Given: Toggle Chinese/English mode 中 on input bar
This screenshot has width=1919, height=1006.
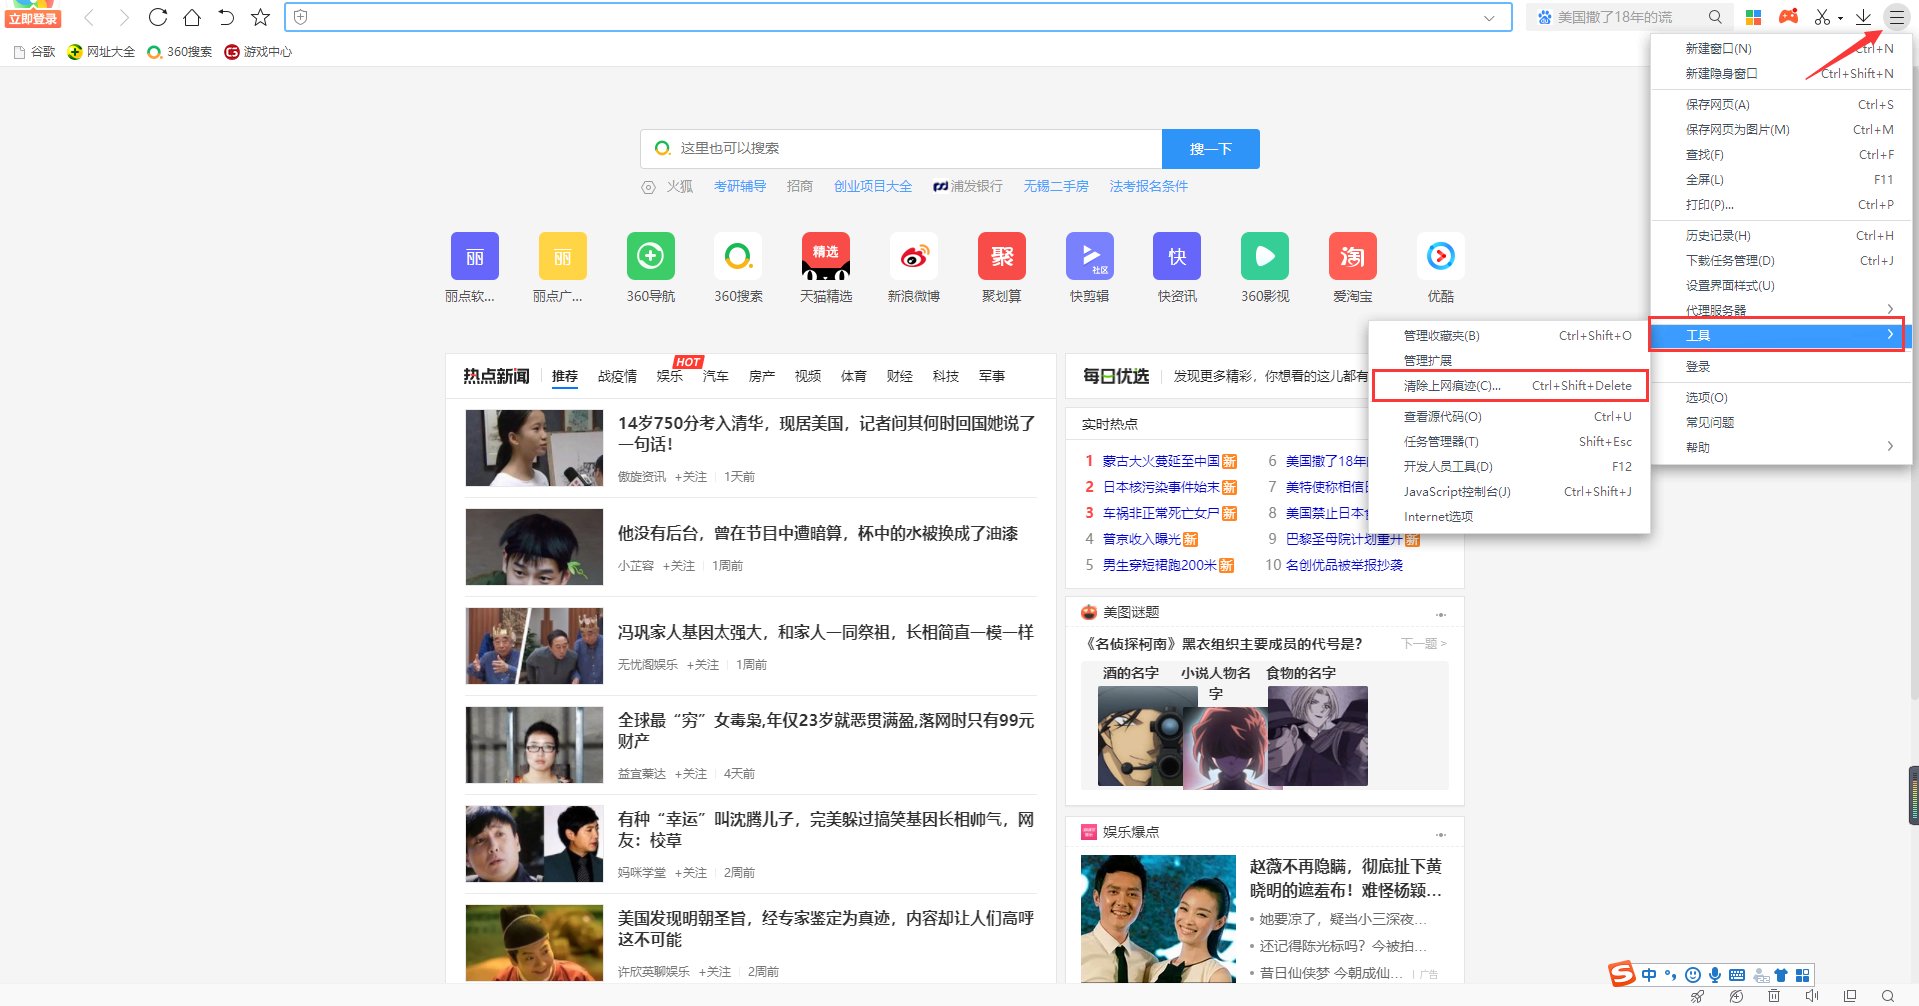Looking at the screenshot, I should tap(1649, 975).
